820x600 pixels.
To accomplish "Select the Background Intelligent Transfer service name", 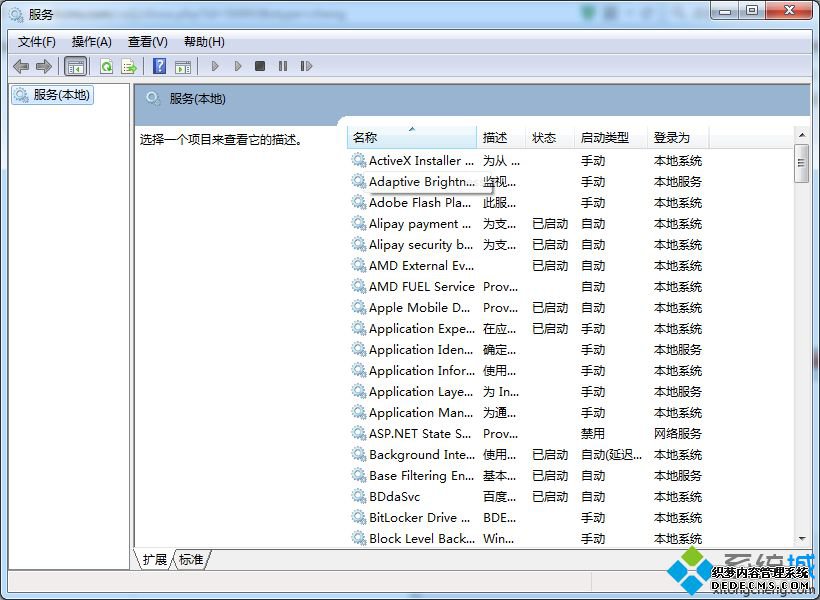I will pos(422,455).
